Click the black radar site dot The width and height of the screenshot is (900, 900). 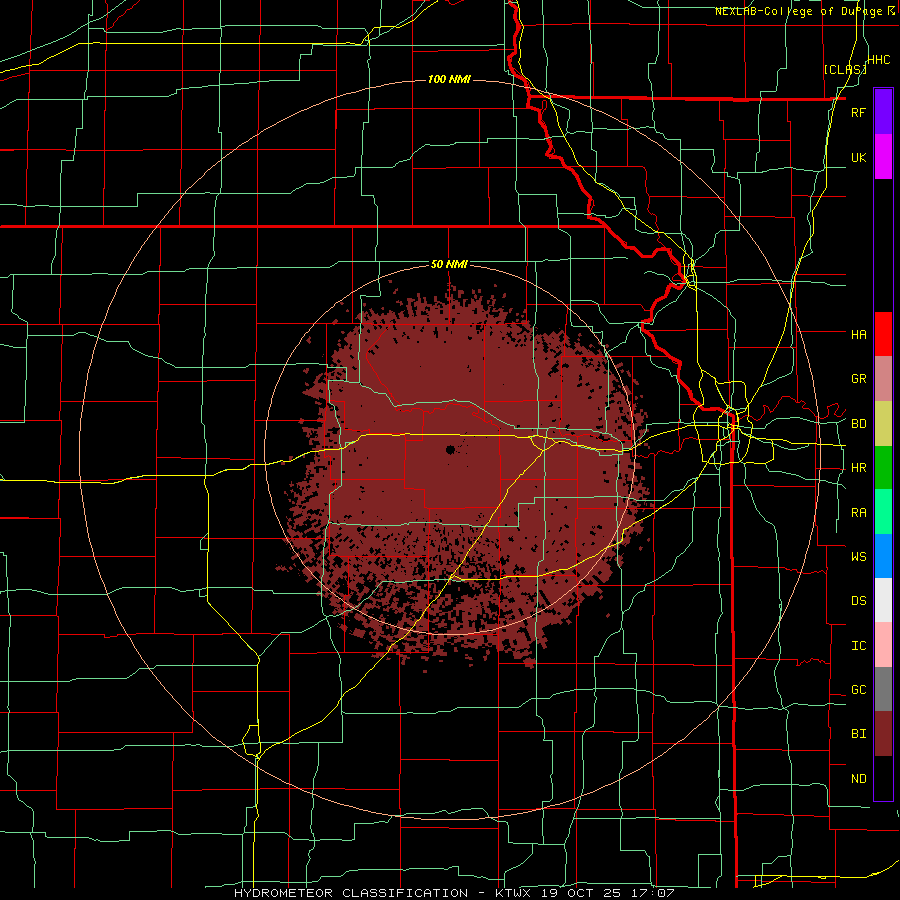tap(451, 449)
